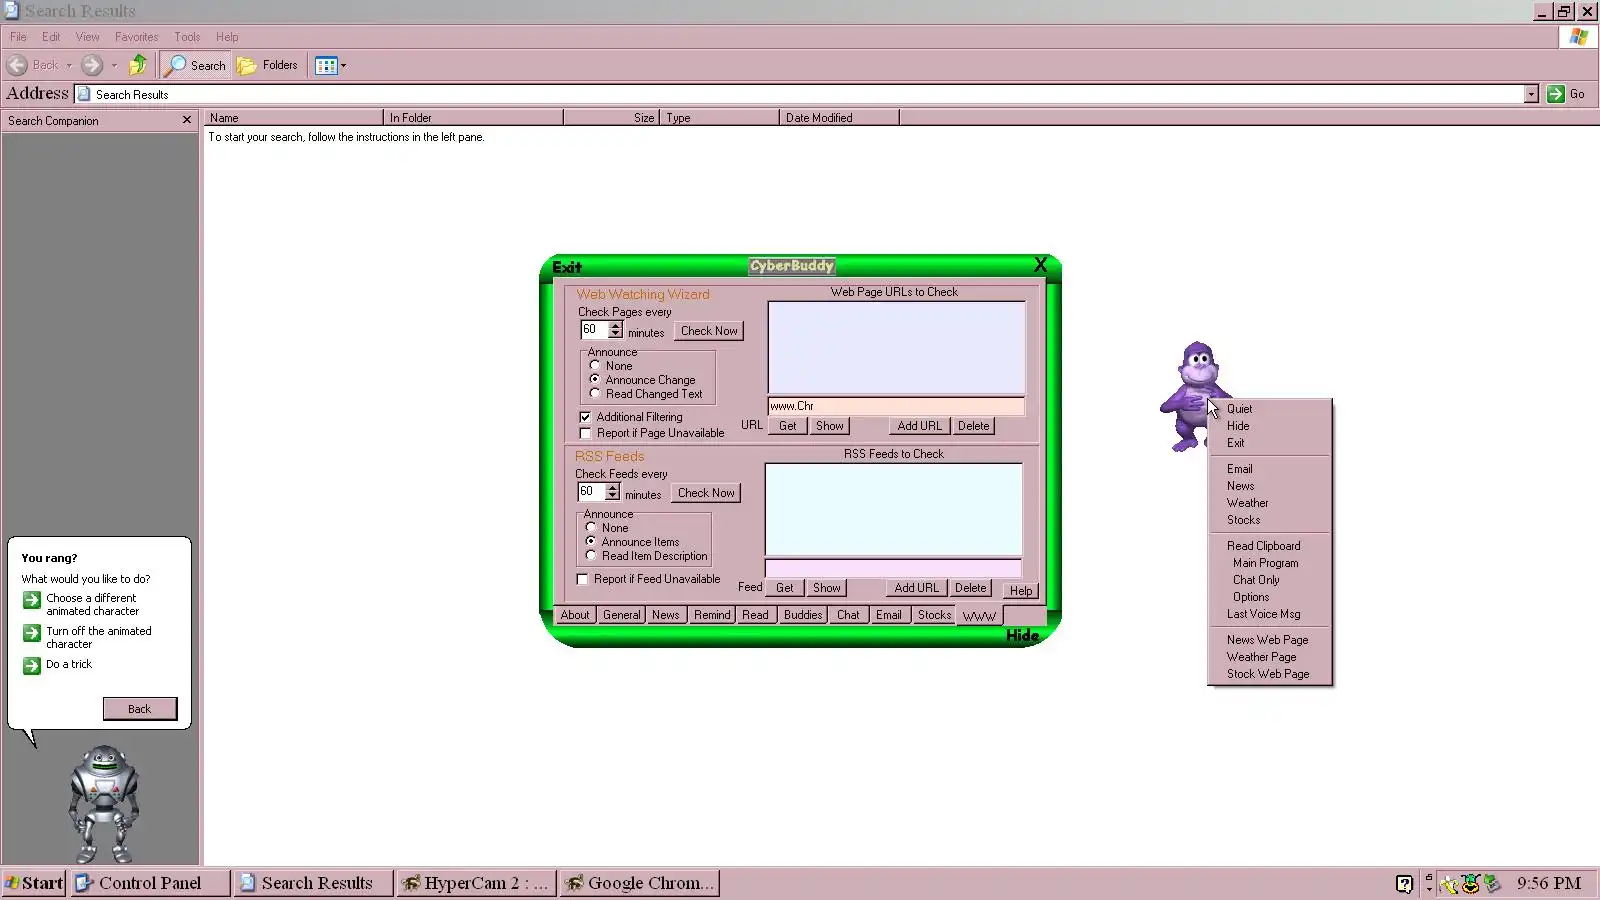Expand the Address bar dropdown

[1531, 94]
